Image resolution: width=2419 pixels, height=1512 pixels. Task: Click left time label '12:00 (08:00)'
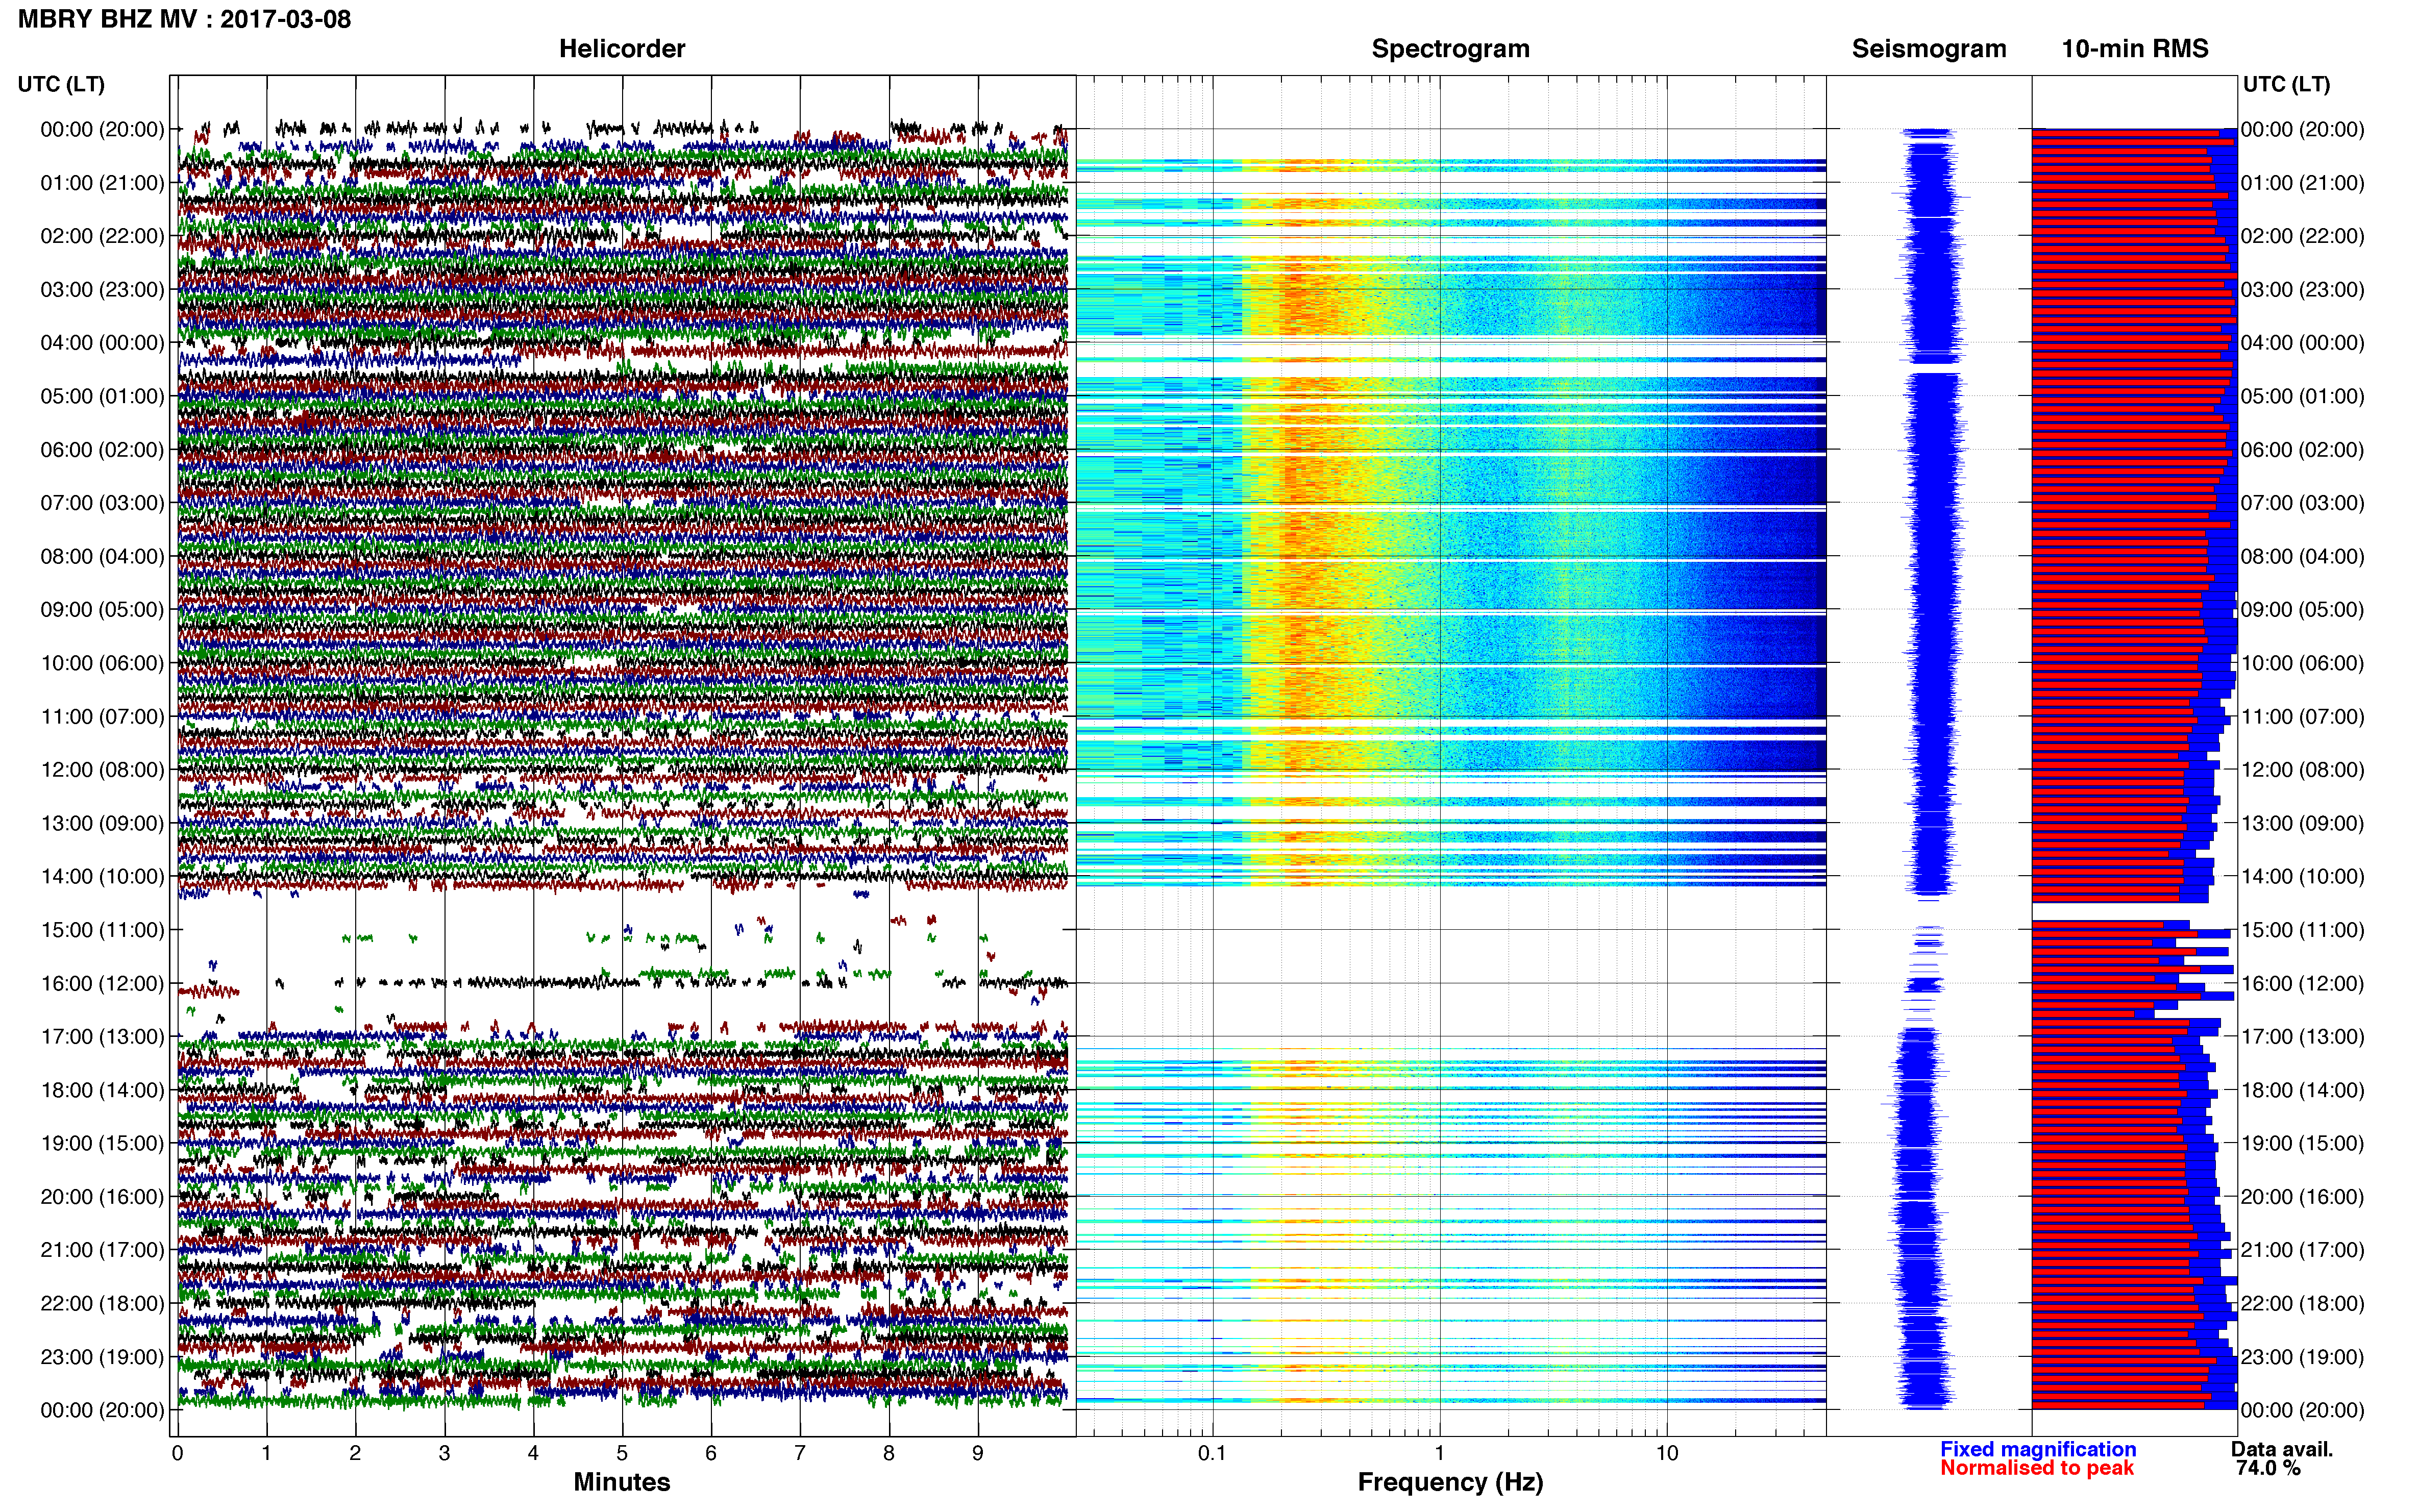pos(102,770)
